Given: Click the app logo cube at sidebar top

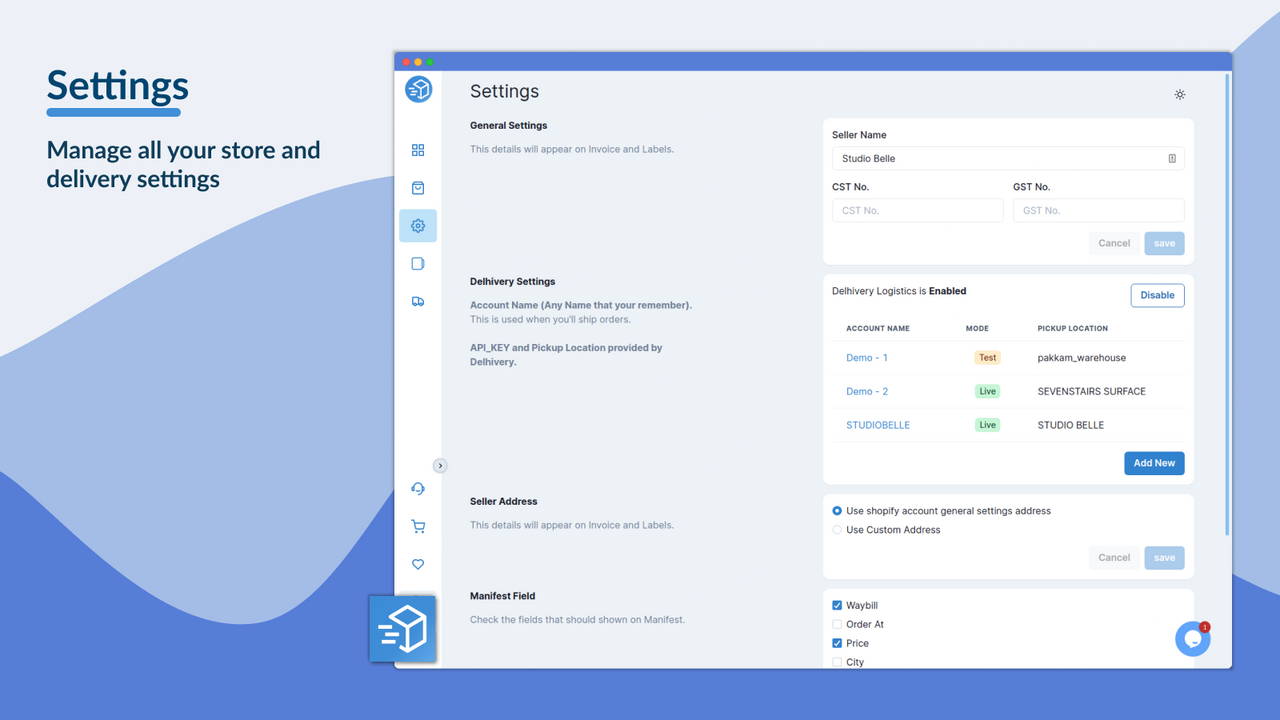Looking at the screenshot, I should point(418,89).
